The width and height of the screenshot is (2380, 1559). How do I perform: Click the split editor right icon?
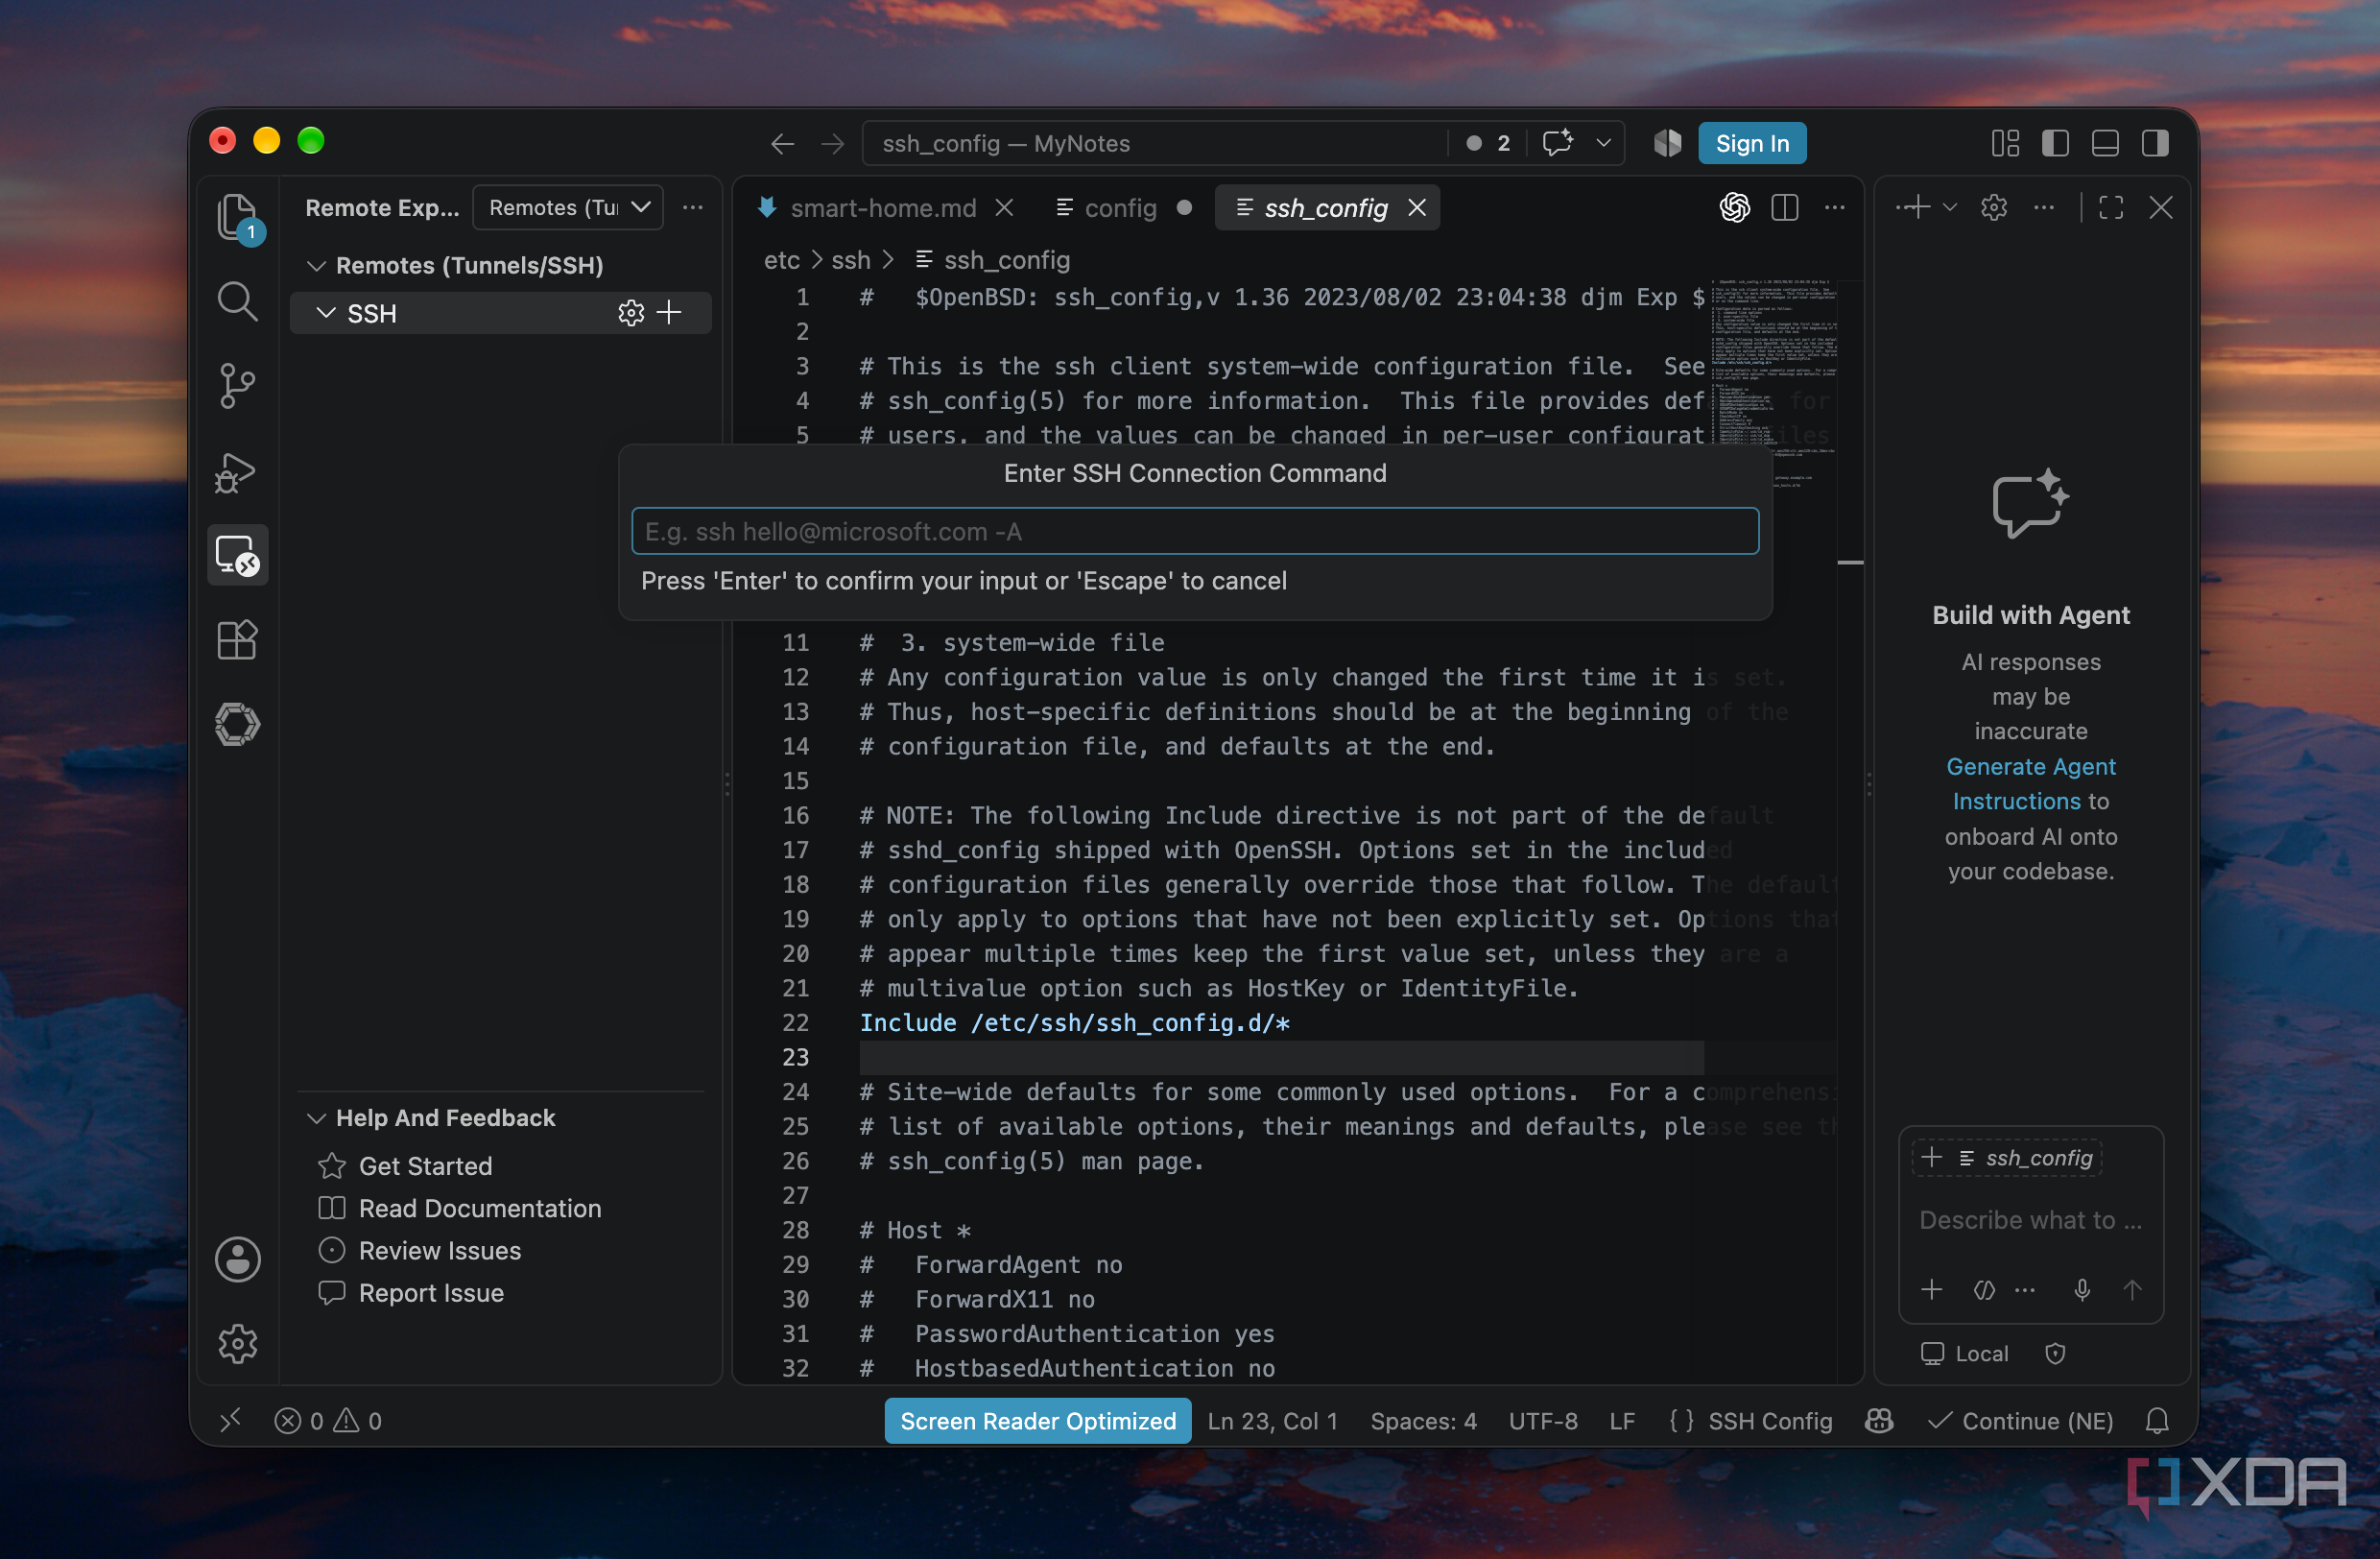(1784, 208)
